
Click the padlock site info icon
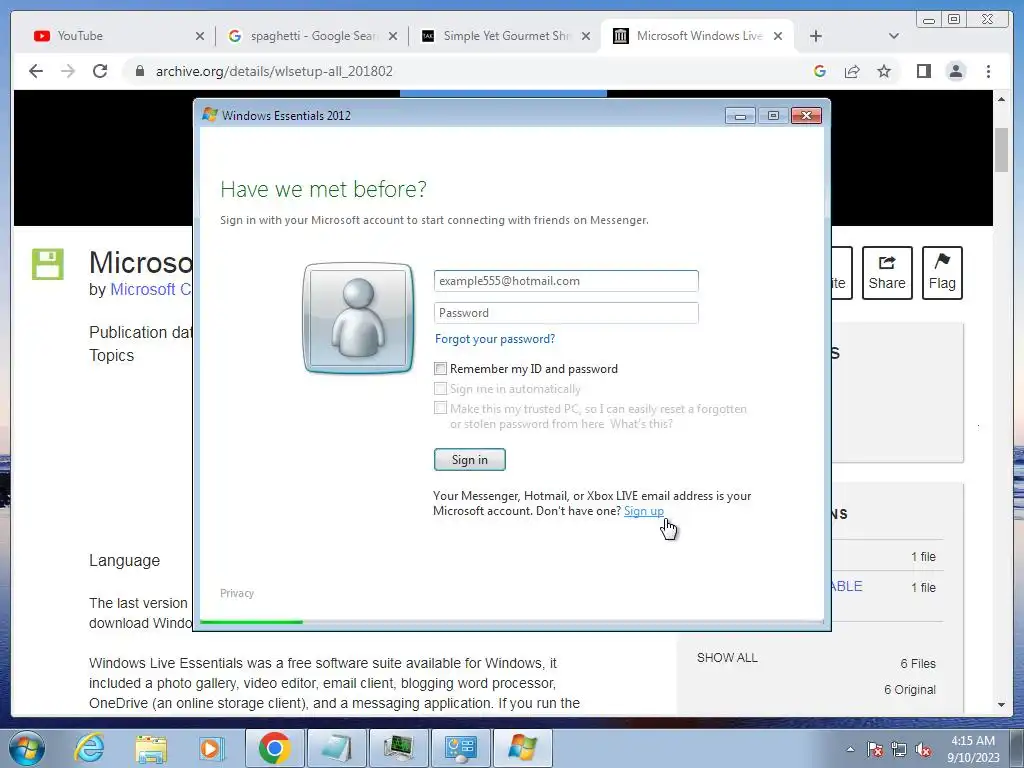(139, 71)
